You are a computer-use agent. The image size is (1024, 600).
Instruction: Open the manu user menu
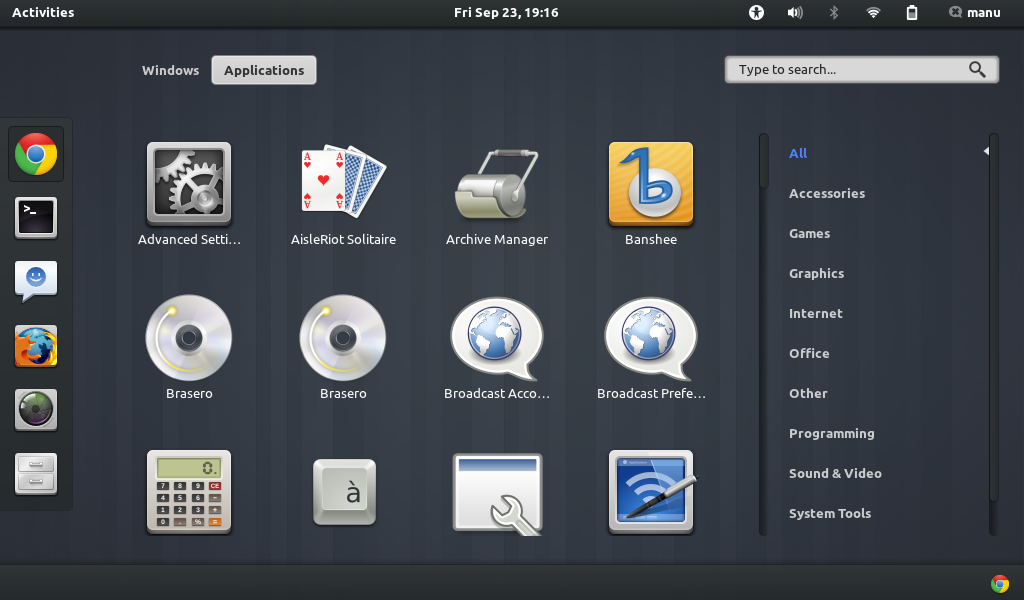pos(974,13)
